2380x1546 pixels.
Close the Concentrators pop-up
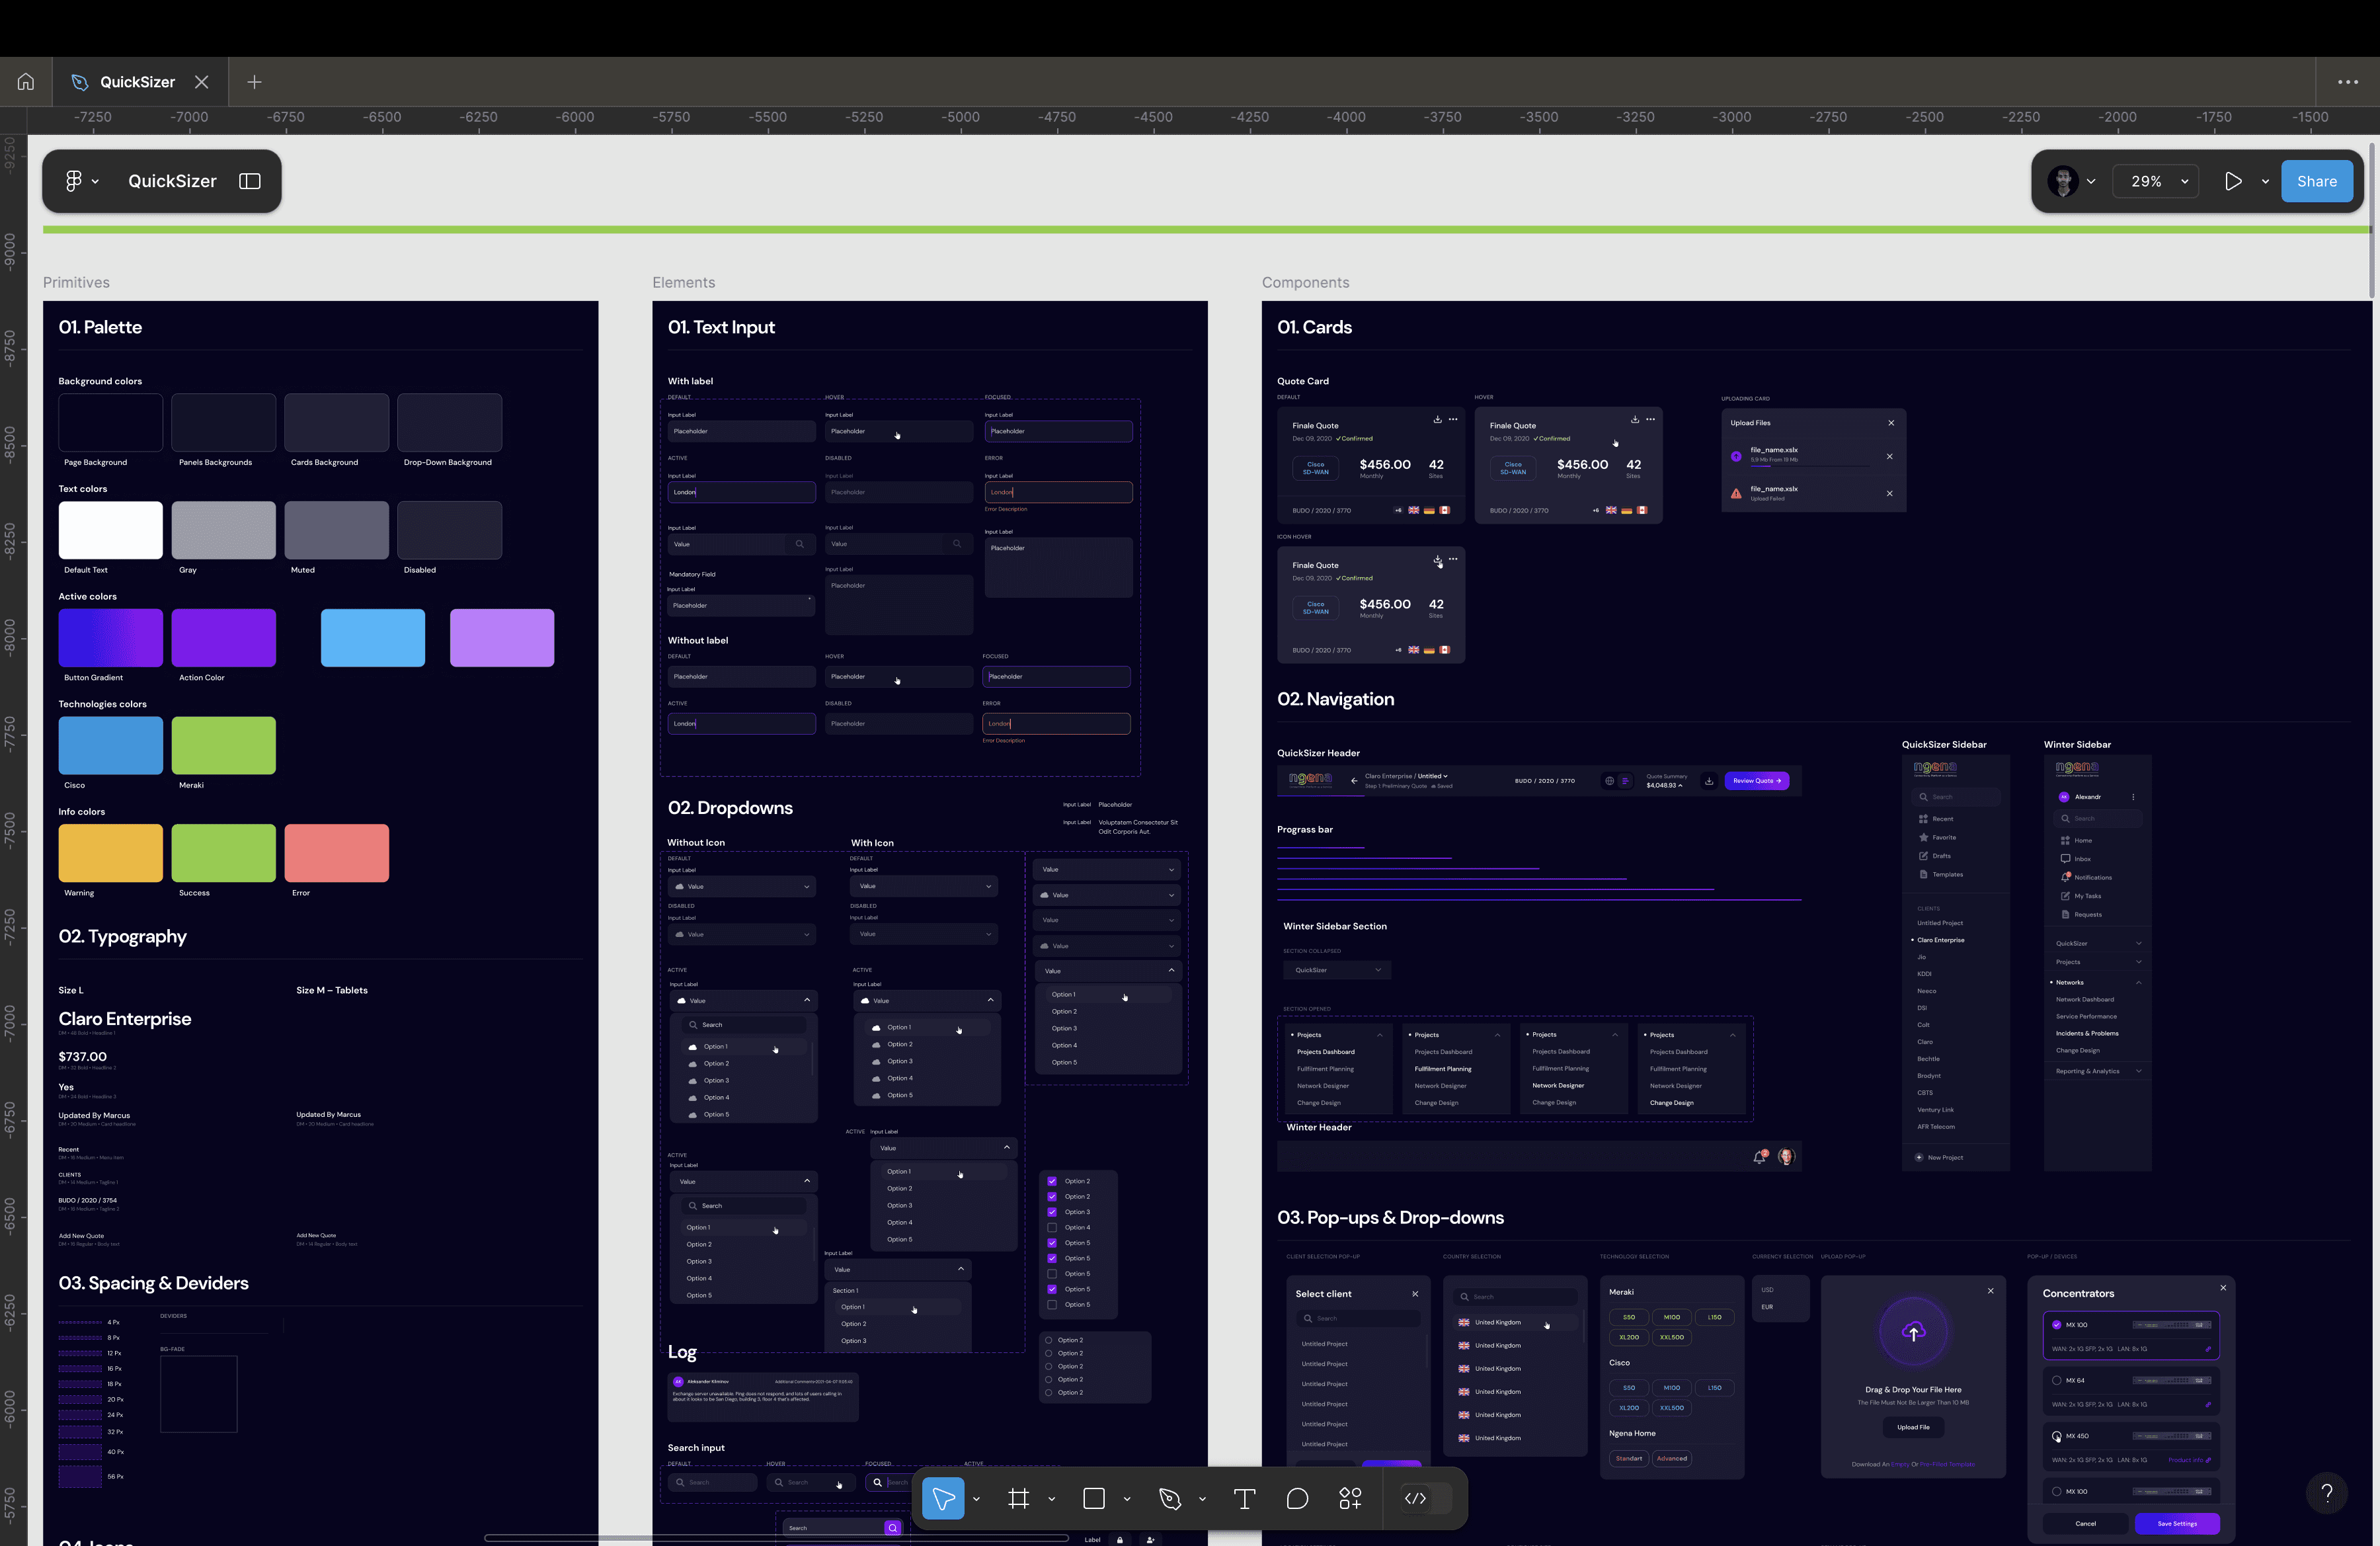point(2223,1288)
